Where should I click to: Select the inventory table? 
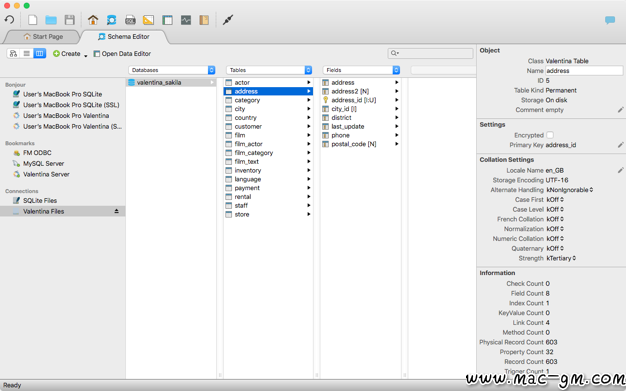point(268,170)
